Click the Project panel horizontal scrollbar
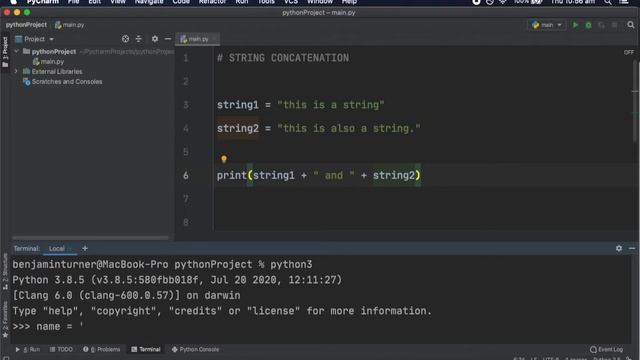Screen dimensions: 640x360 coord(90,238)
